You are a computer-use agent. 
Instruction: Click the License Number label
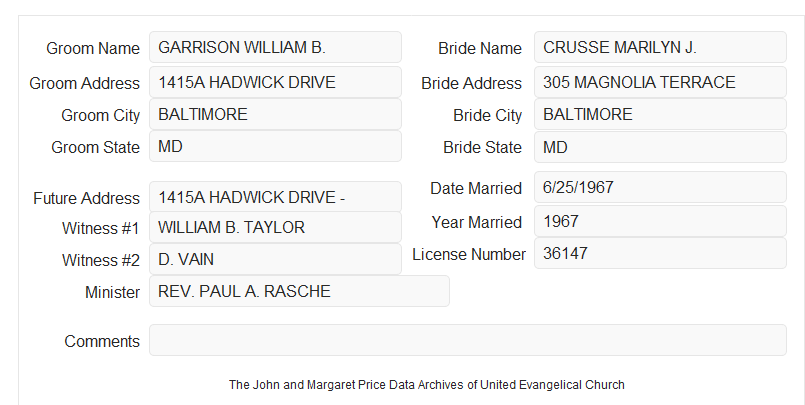coord(469,255)
